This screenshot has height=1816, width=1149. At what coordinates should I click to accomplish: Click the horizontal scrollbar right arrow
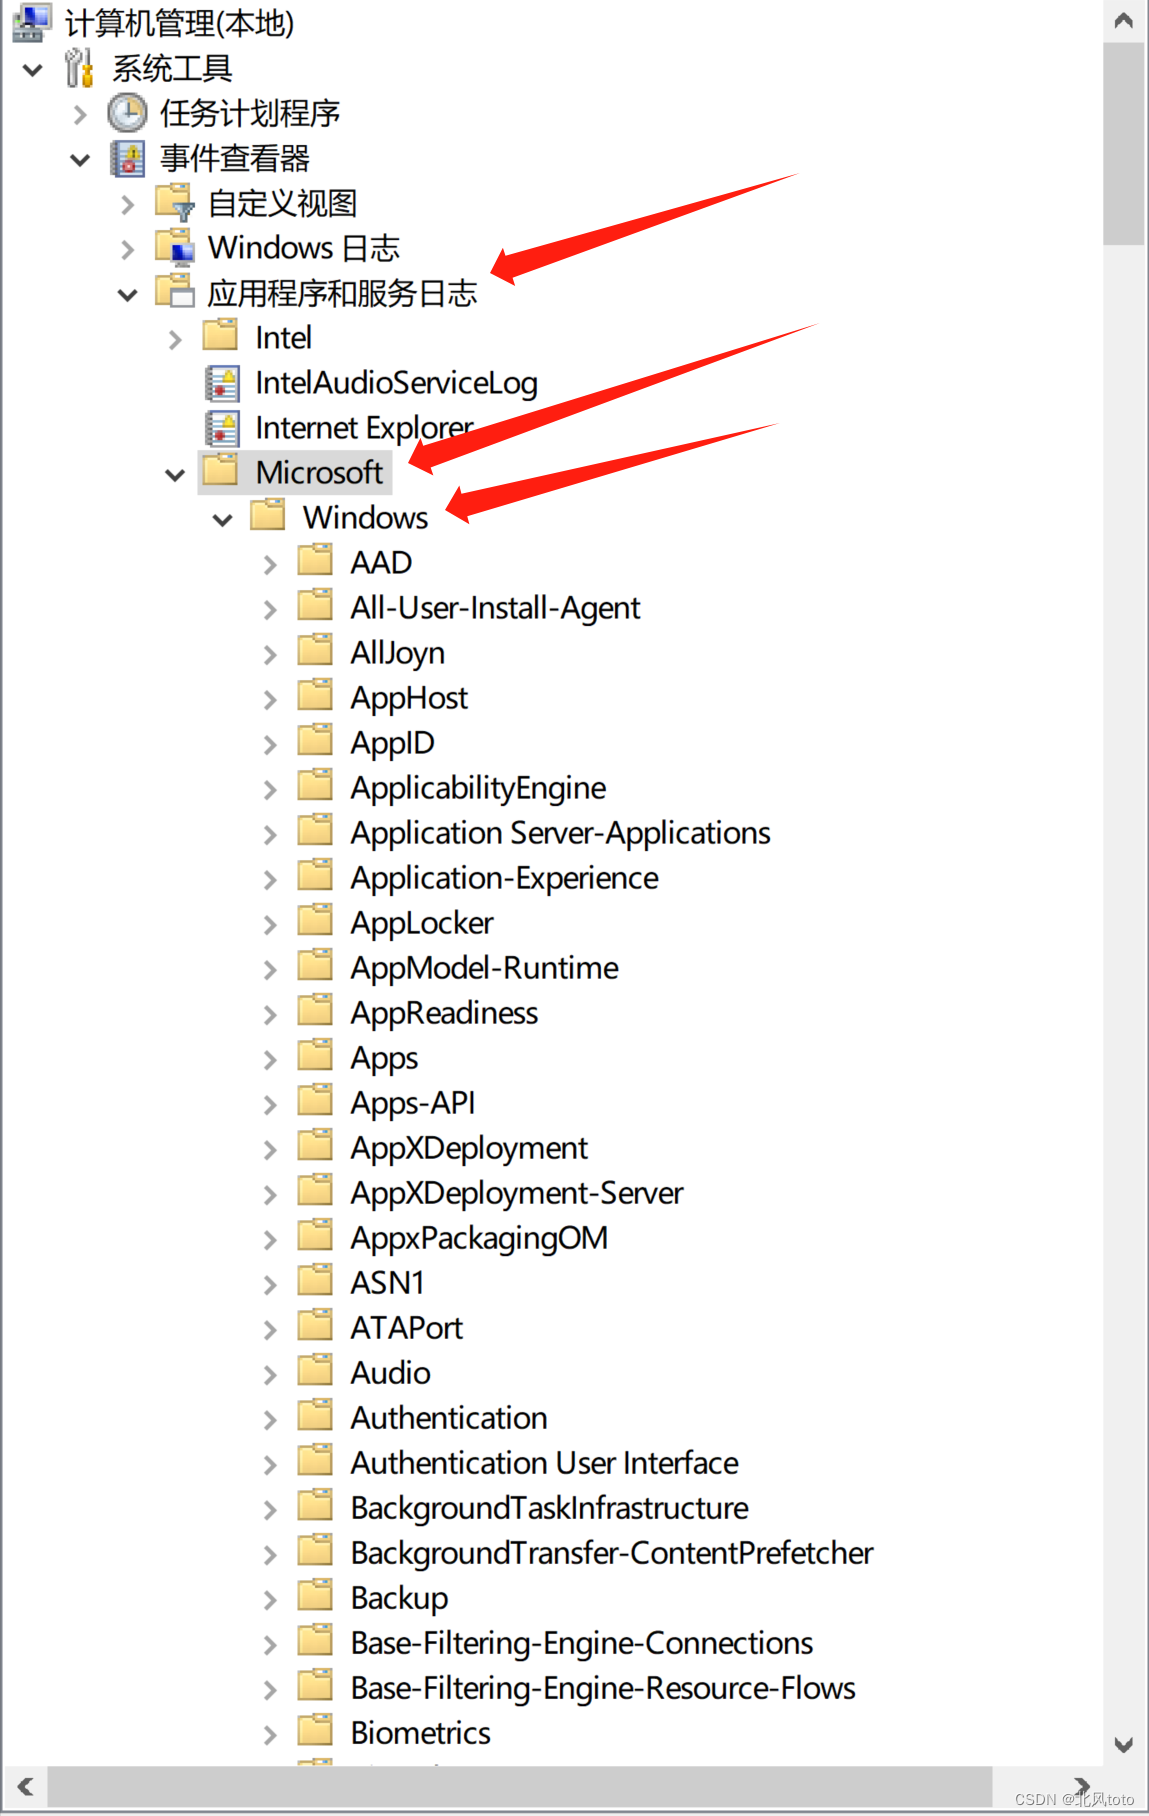pyautogui.click(x=1081, y=1785)
